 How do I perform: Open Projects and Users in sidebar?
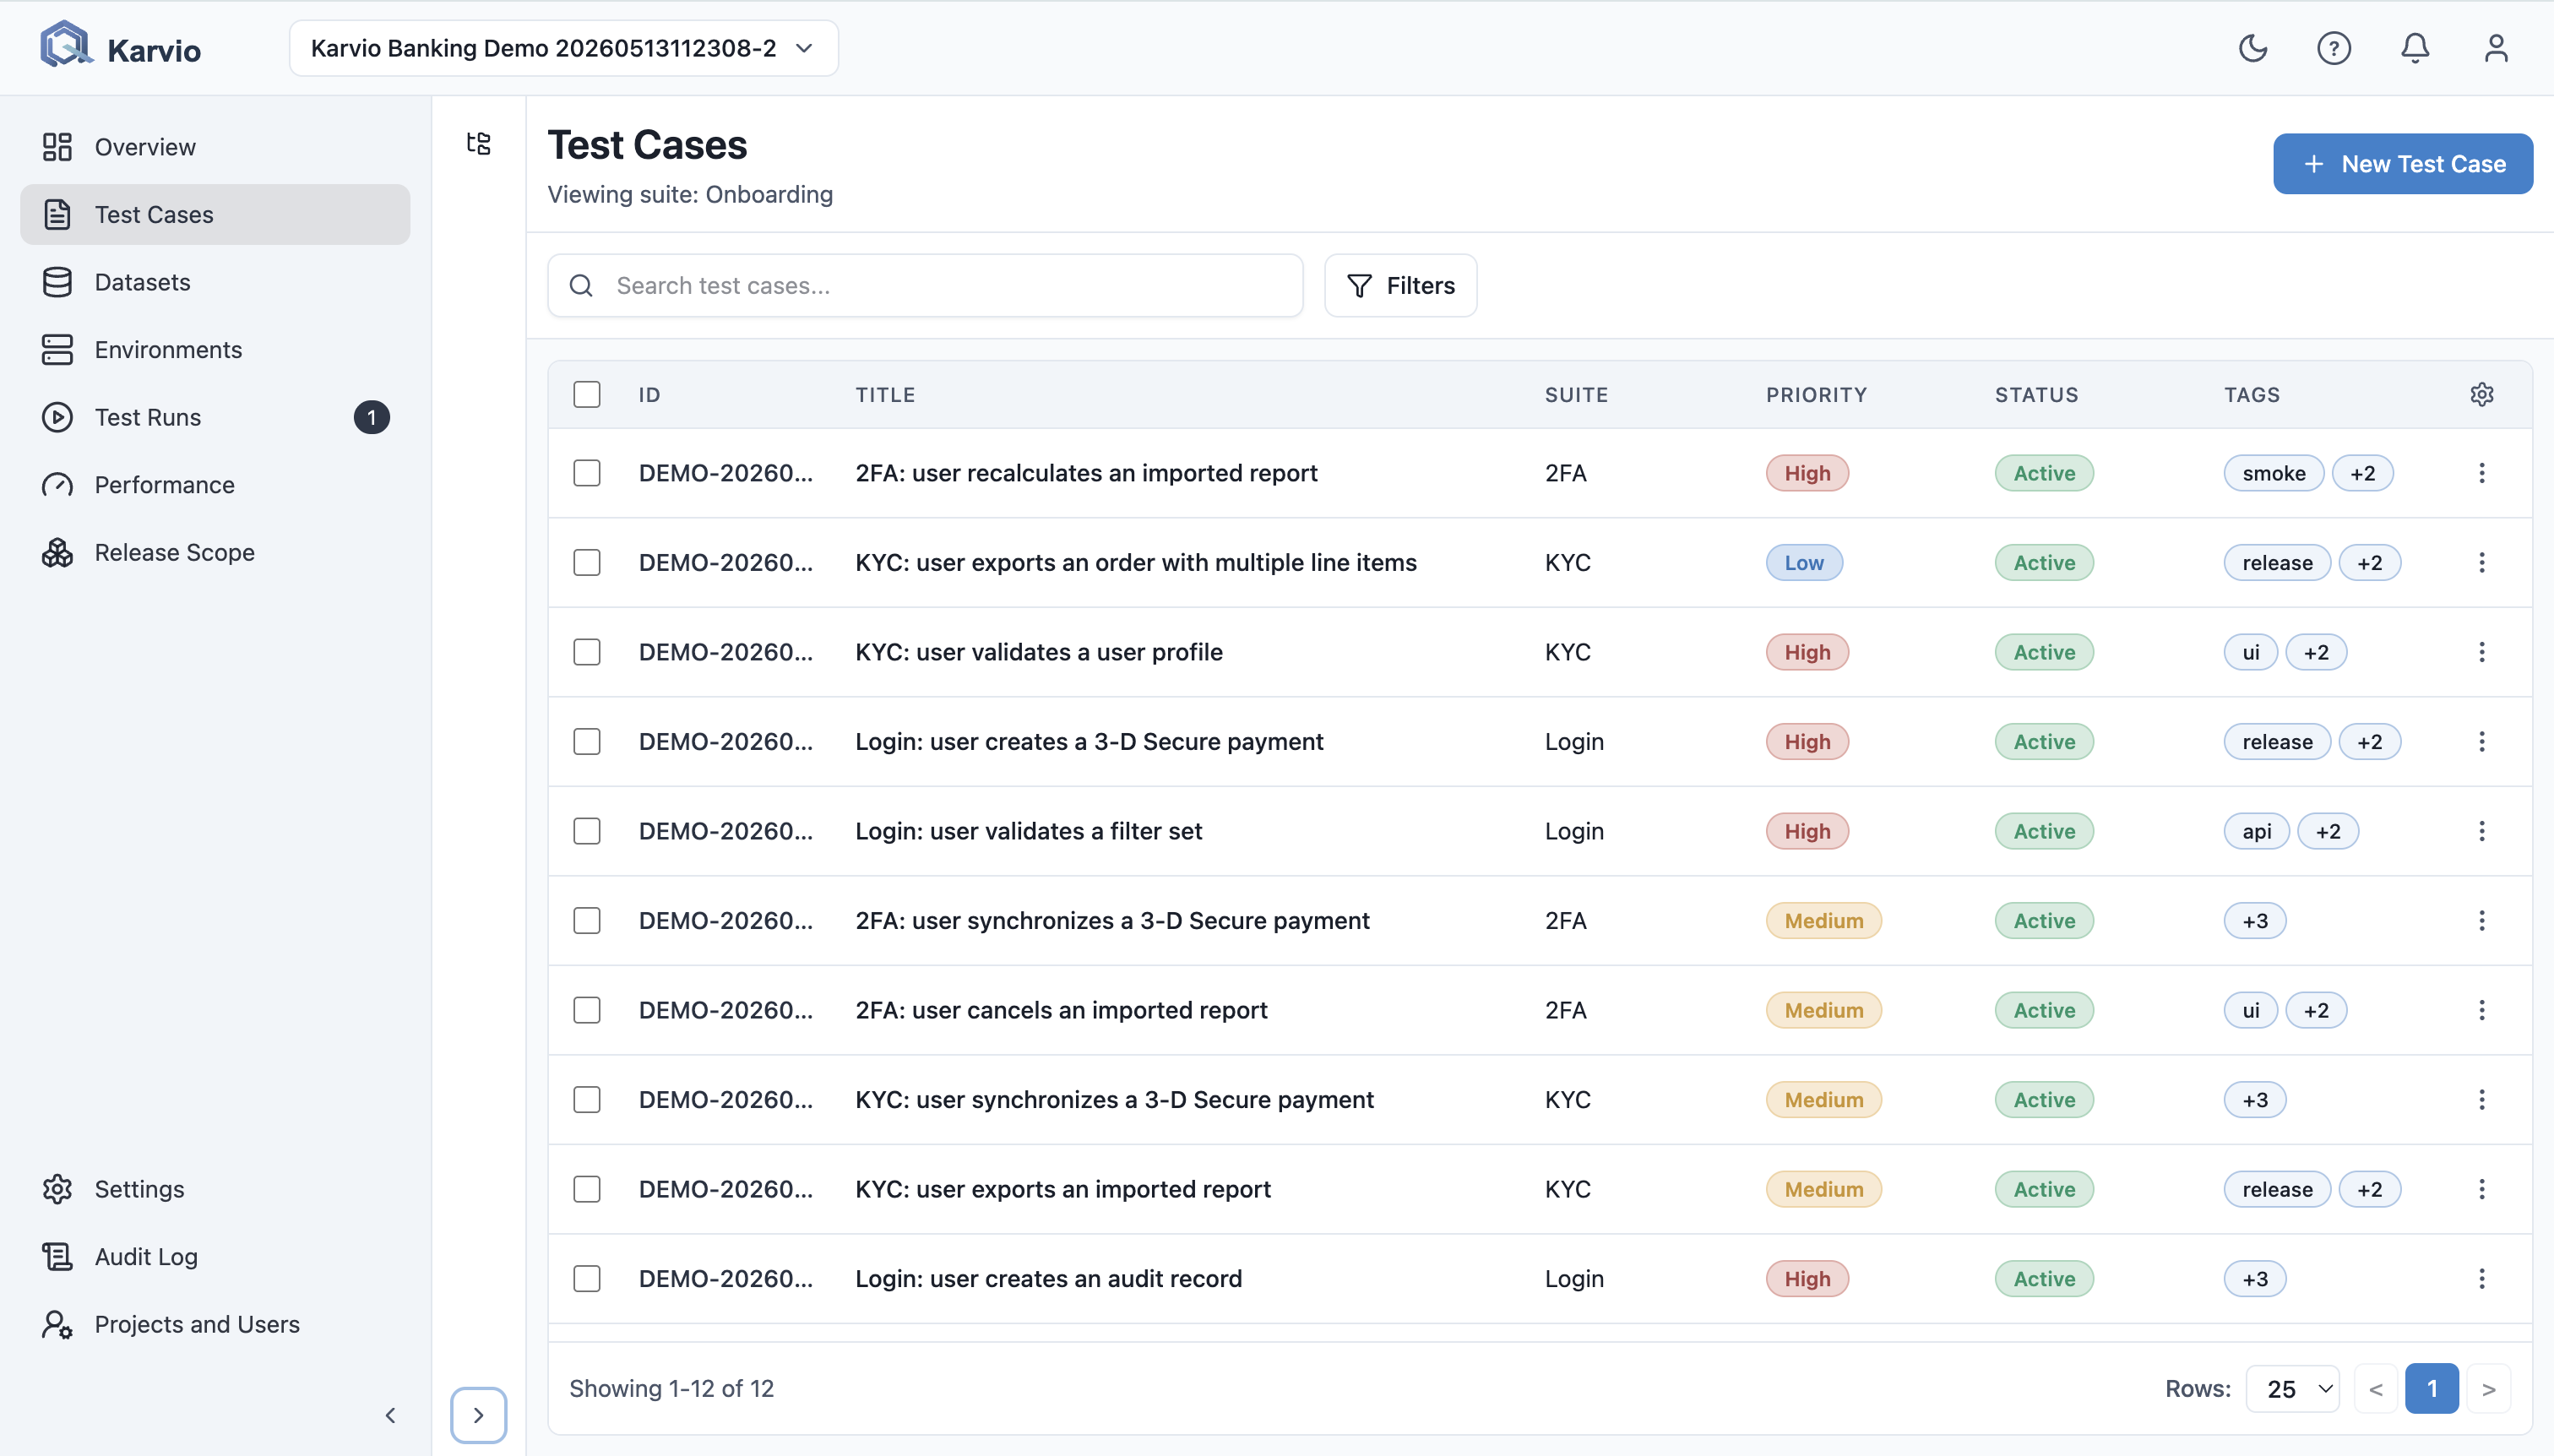tap(215, 1324)
